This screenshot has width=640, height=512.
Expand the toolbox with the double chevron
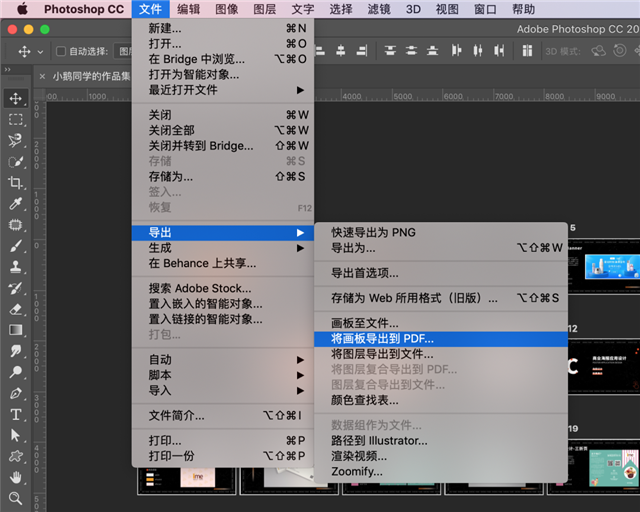pos(7,69)
